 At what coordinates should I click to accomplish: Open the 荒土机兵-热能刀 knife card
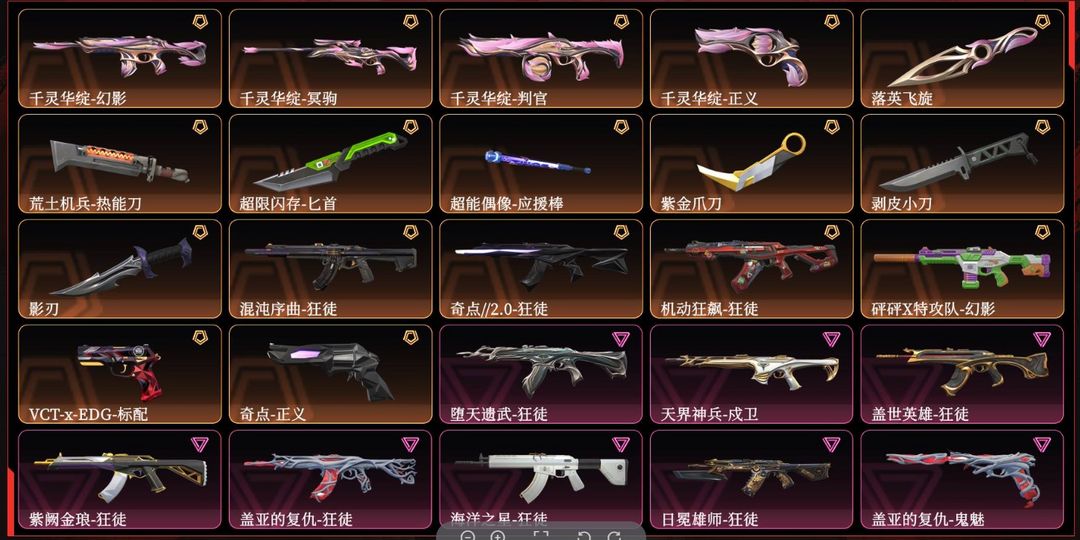pyautogui.click(x=120, y=164)
